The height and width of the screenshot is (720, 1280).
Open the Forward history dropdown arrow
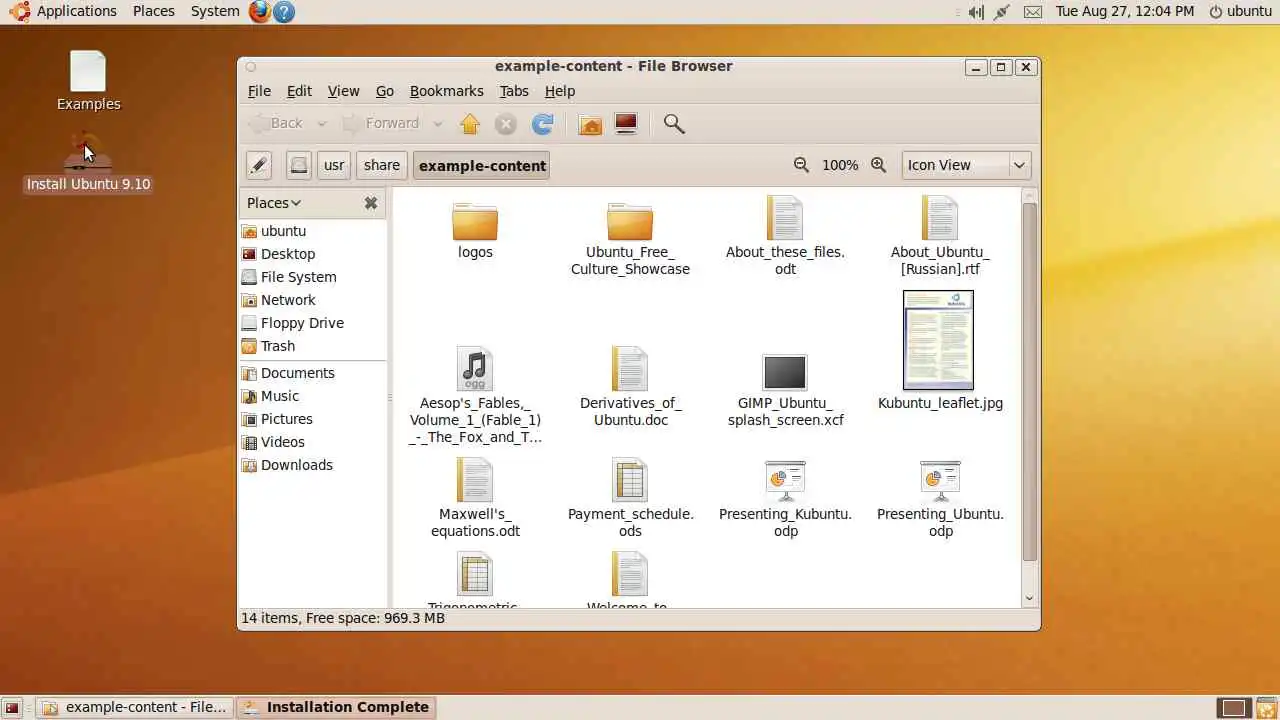click(438, 124)
